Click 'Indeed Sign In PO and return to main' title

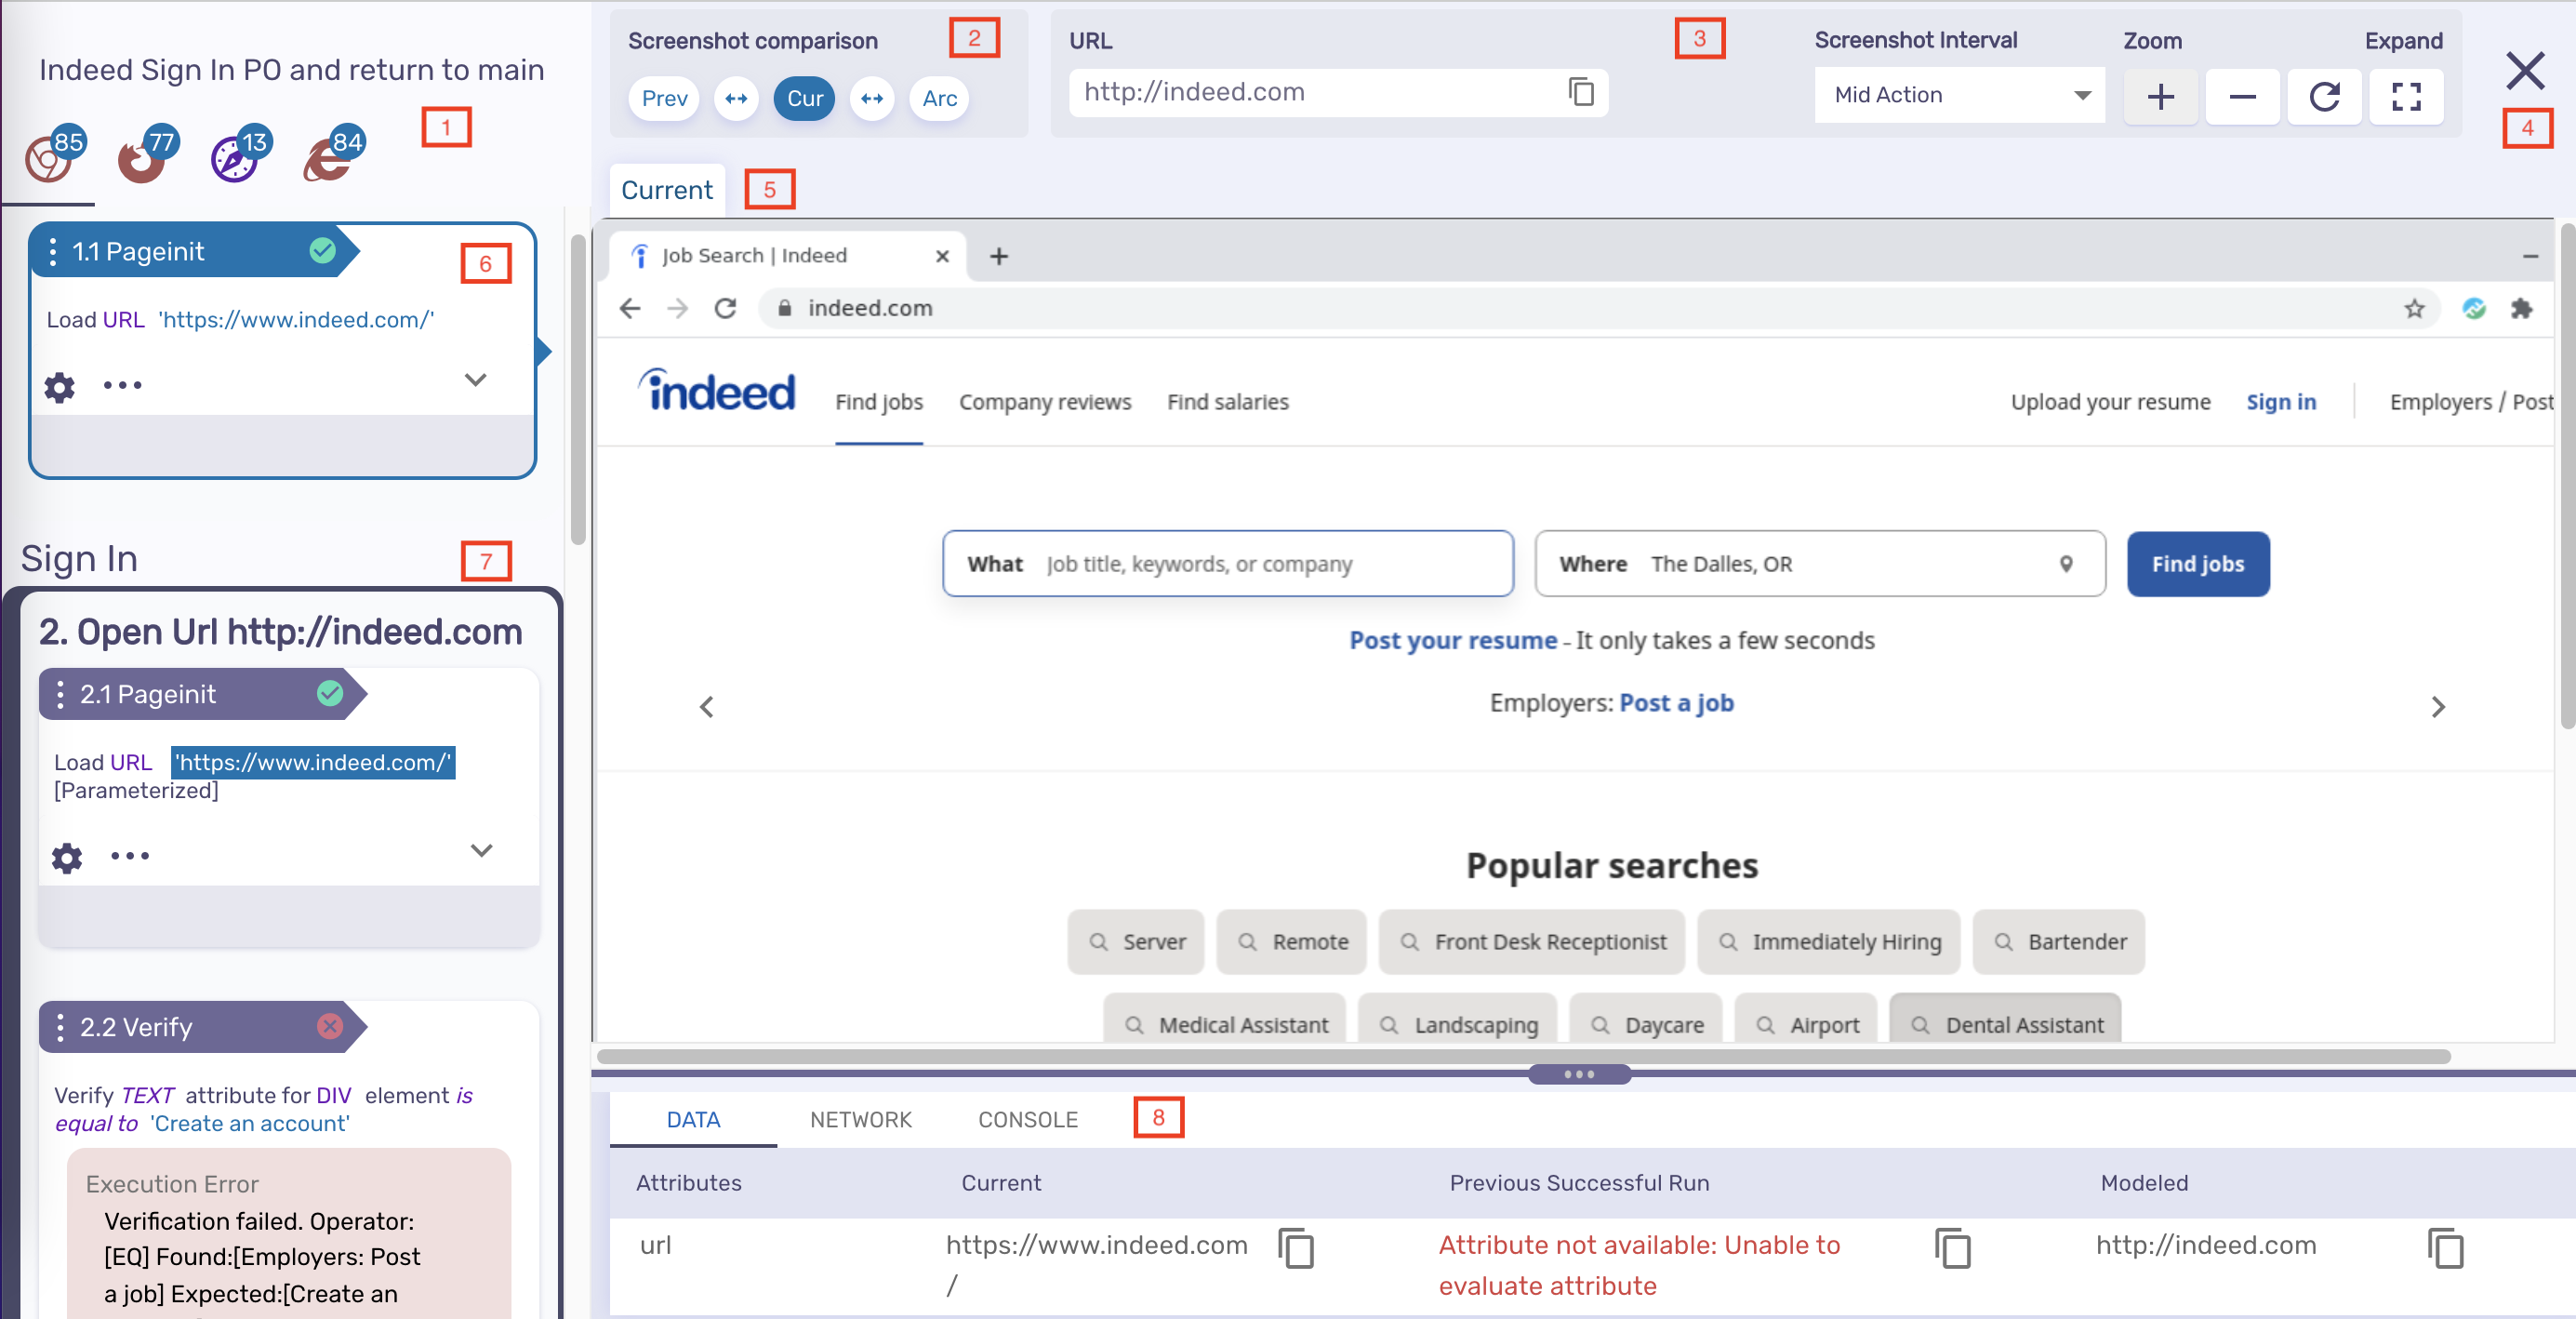tap(292, 70)
